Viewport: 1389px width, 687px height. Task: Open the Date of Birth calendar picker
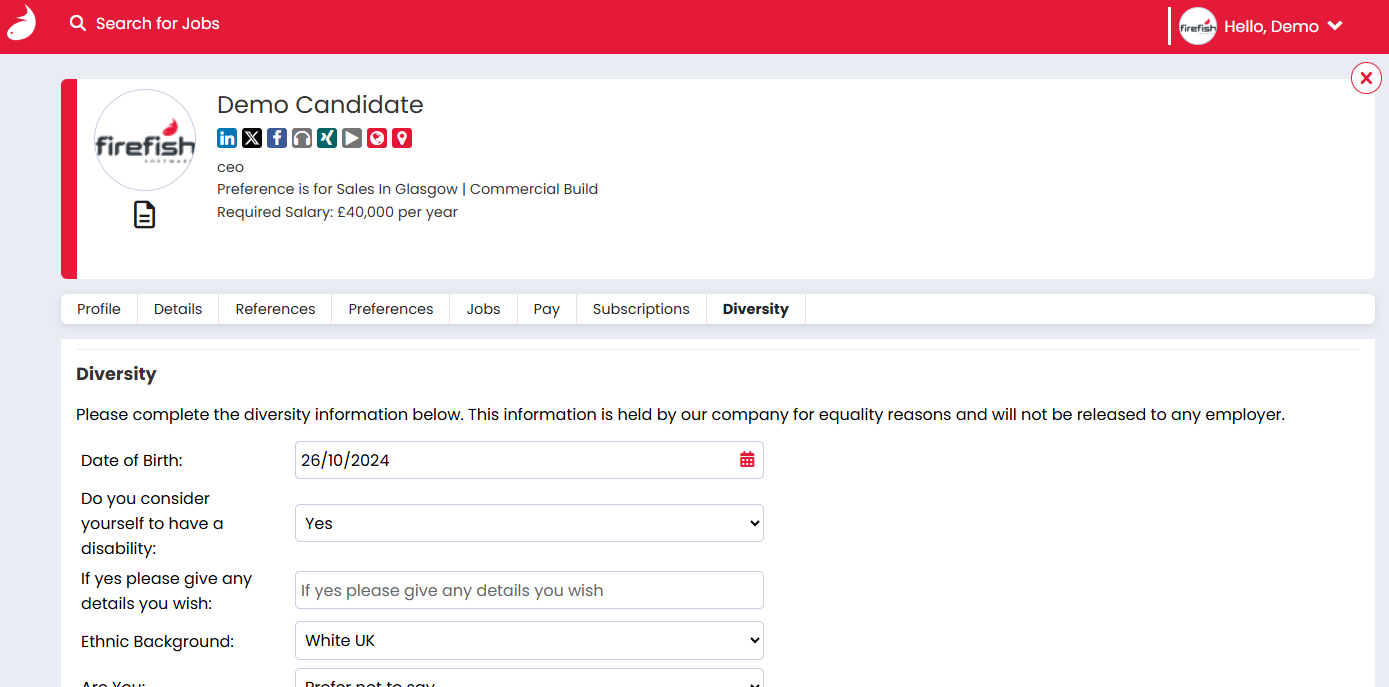pos(747,460)
